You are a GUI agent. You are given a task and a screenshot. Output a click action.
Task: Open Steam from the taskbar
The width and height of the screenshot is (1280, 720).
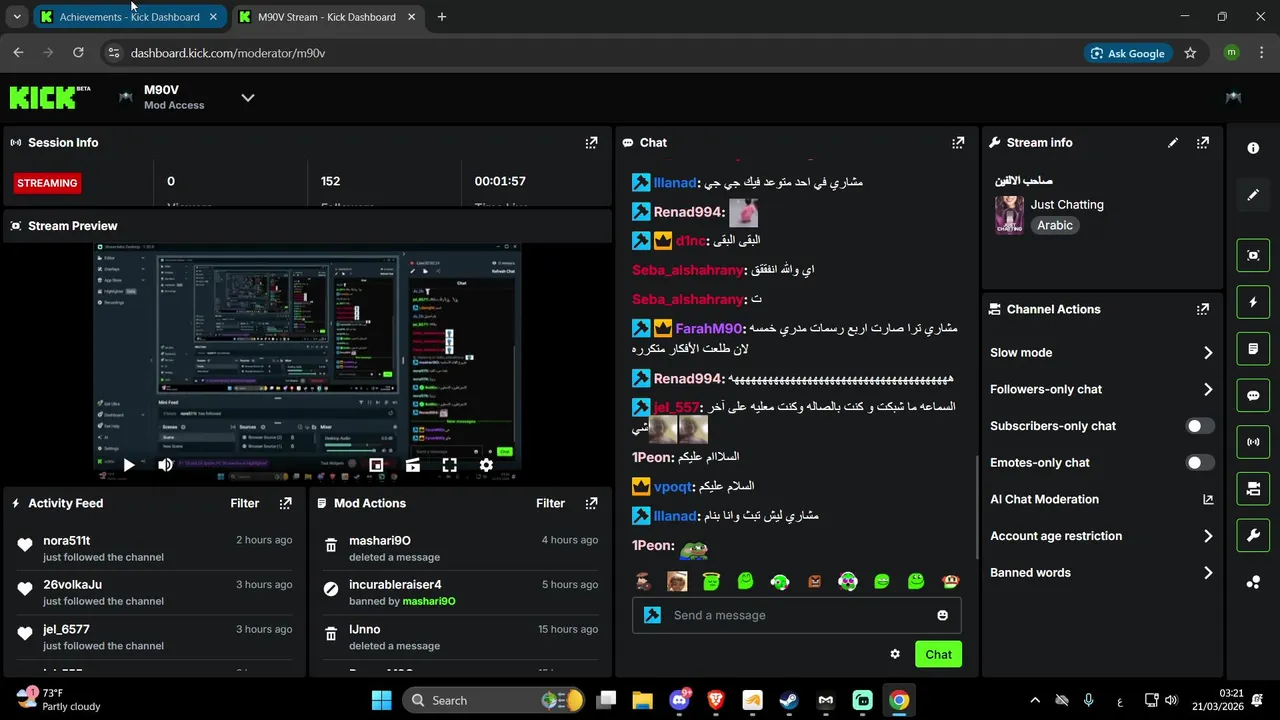pos(789,700)
